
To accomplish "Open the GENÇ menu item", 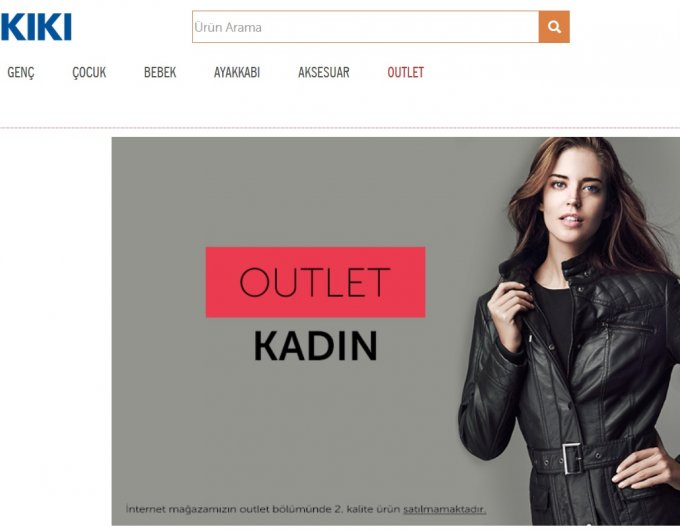I will click(x=21, y=72).
